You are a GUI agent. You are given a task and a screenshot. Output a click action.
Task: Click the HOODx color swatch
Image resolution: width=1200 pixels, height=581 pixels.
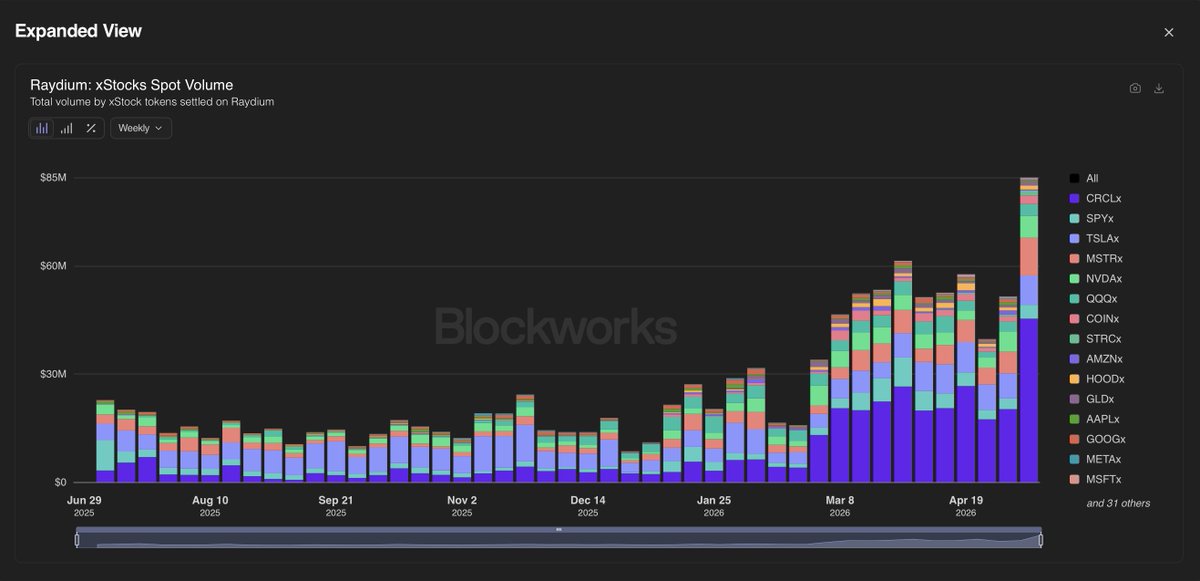point(1074,379)
